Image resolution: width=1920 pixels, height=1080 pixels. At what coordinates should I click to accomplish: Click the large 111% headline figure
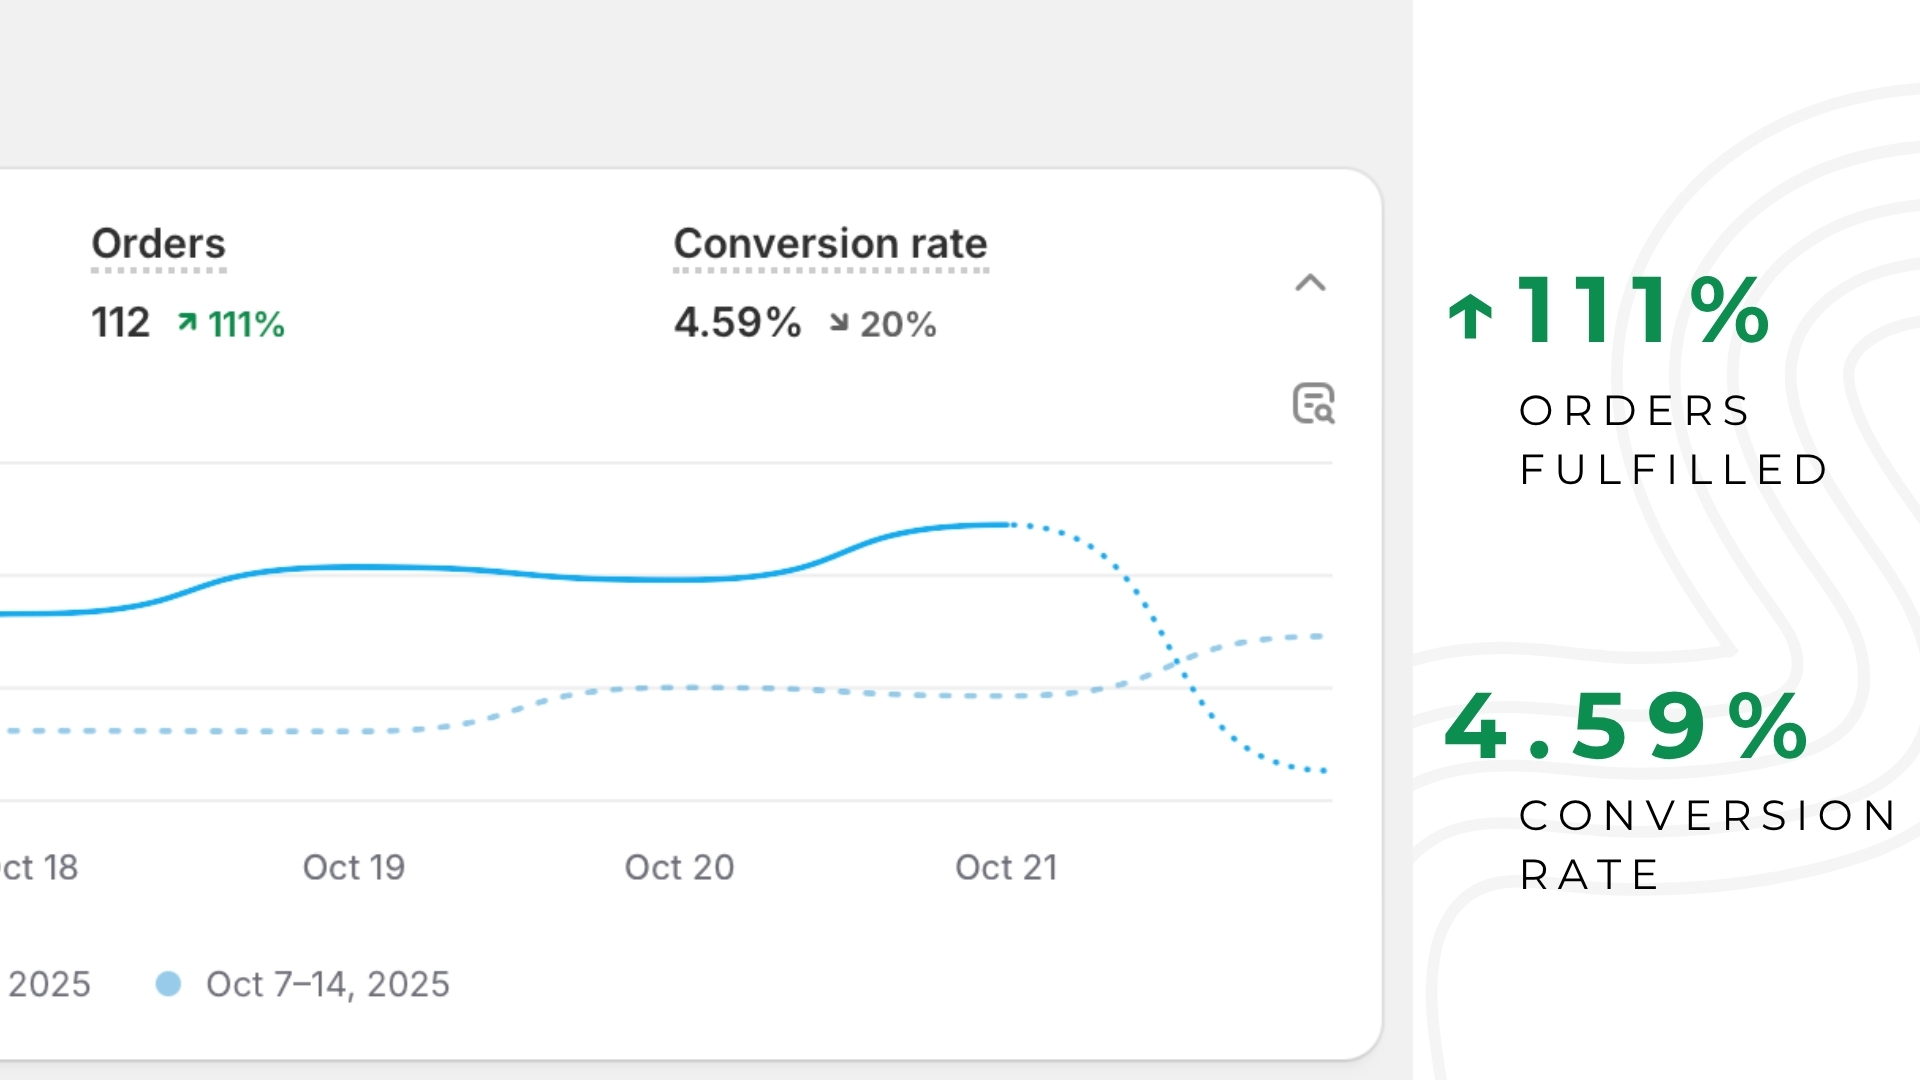[x=1643, y=311]
